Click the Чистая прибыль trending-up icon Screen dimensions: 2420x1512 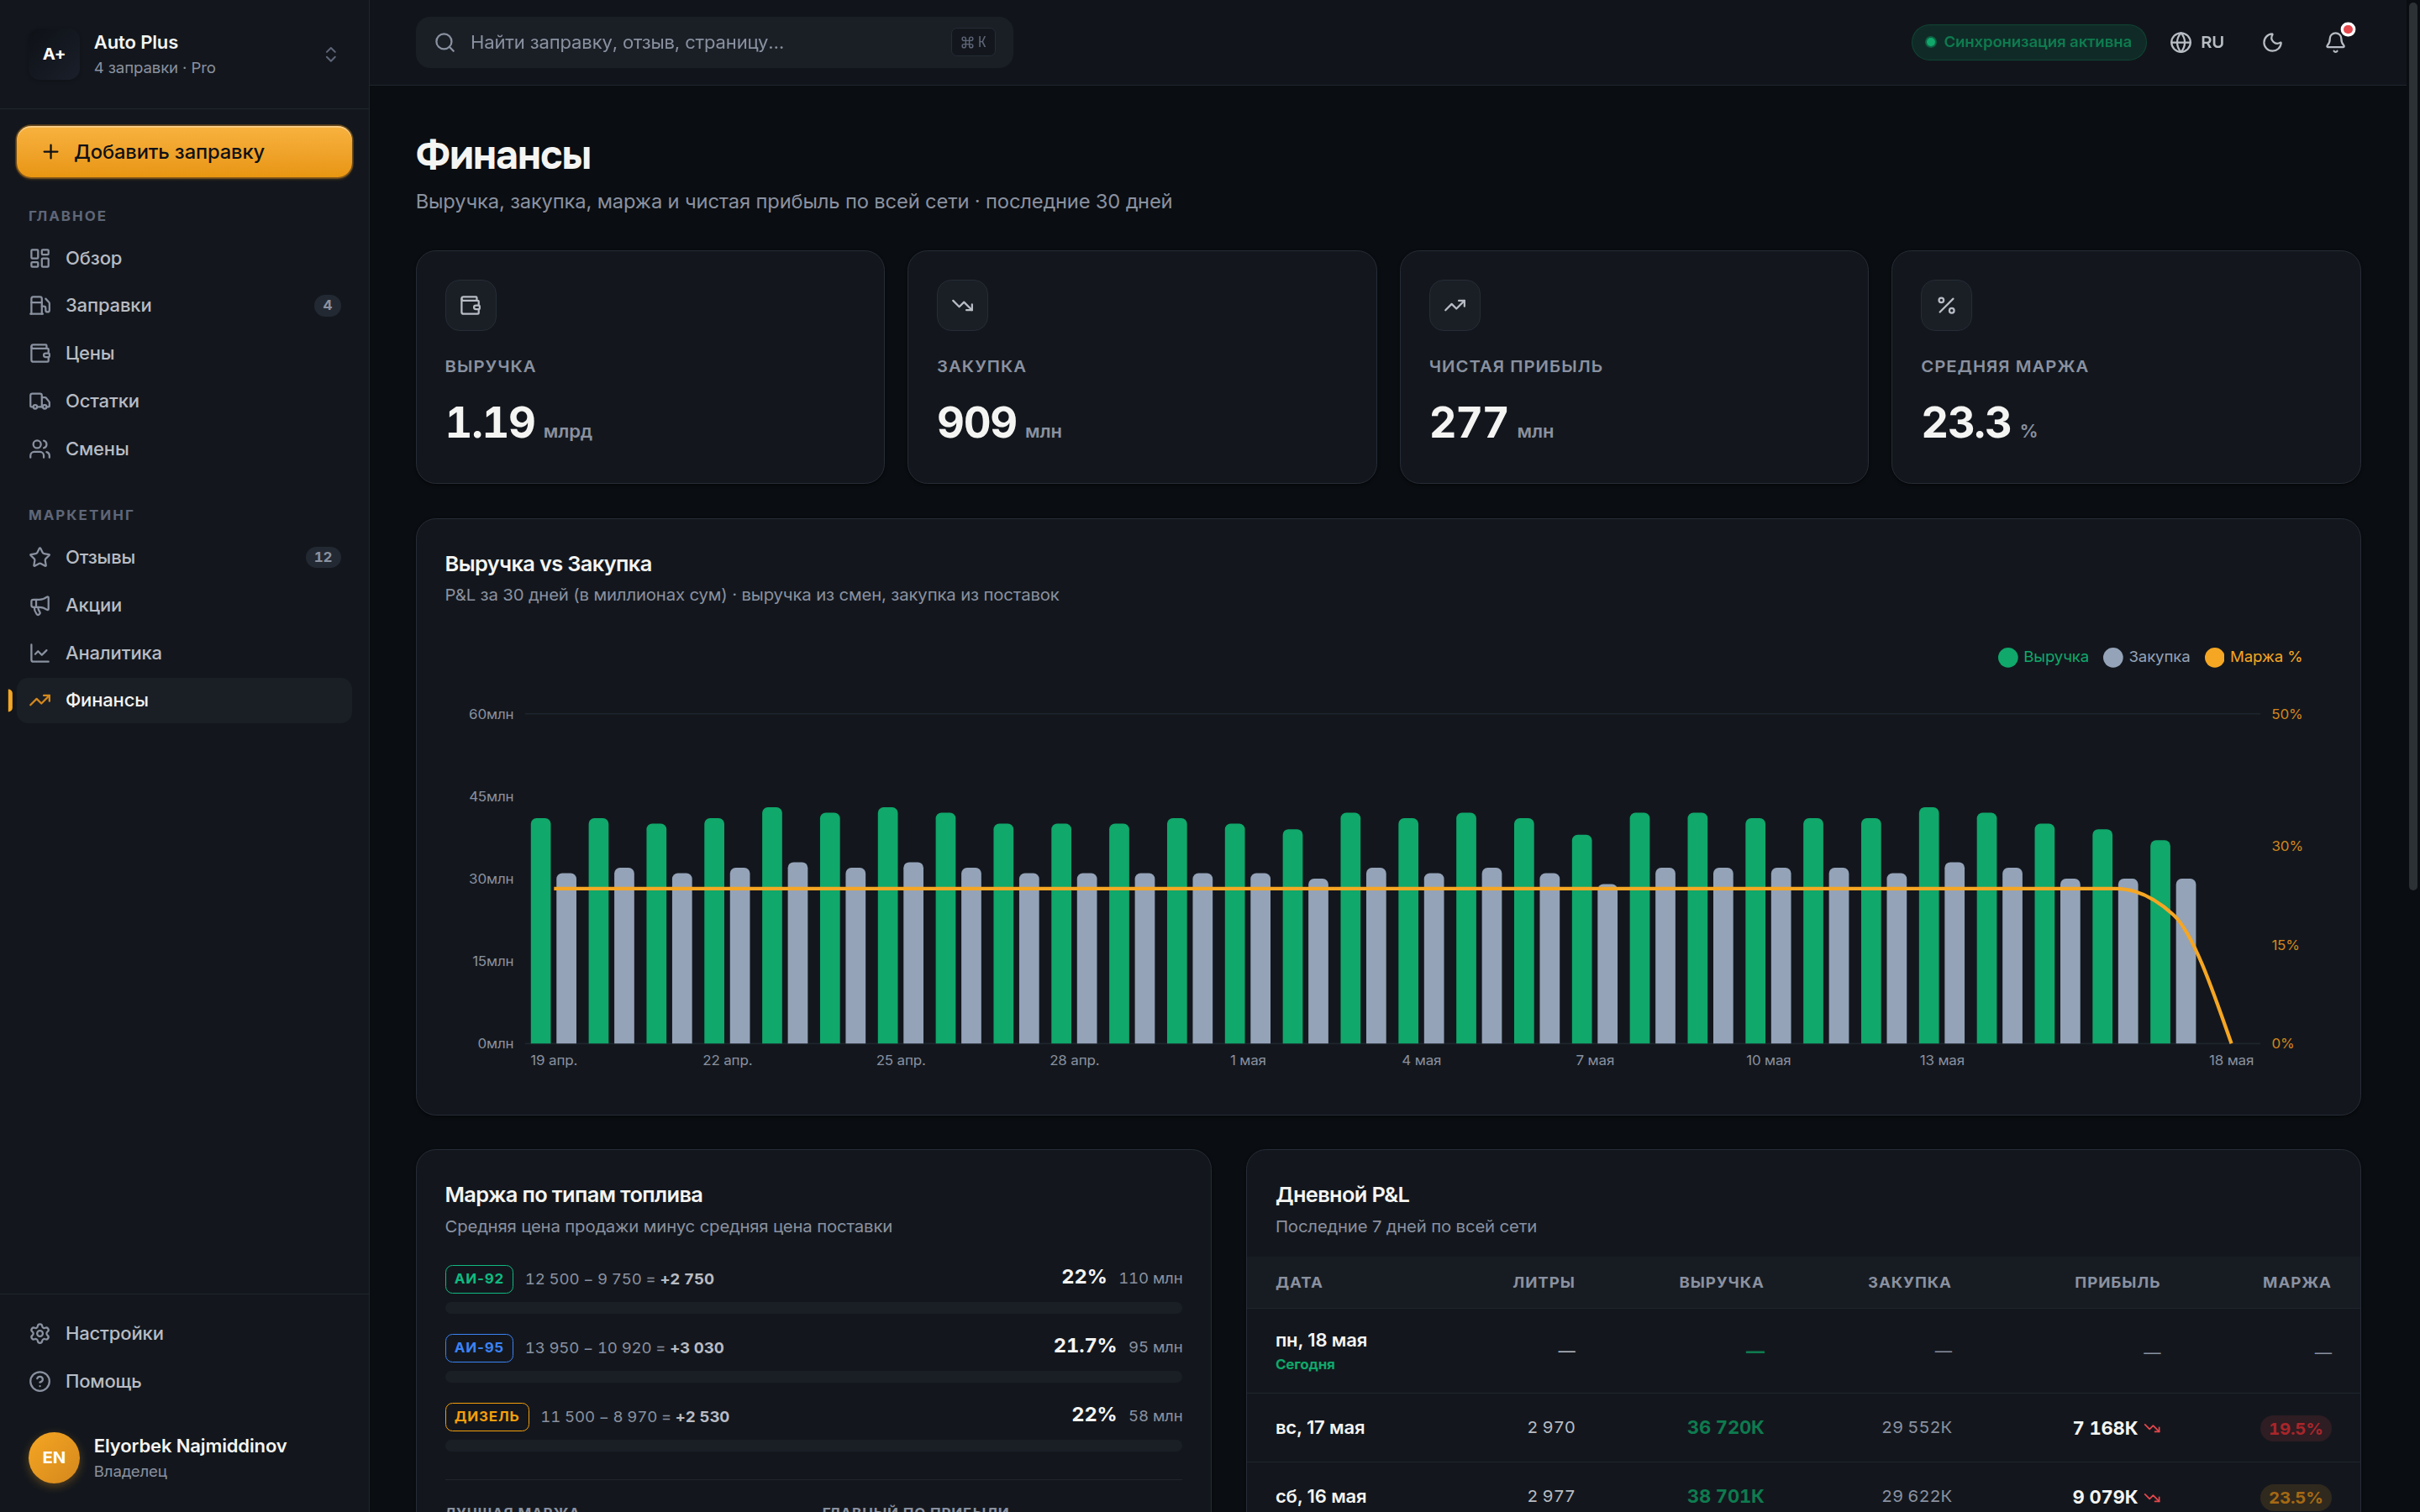(1454, 305)
